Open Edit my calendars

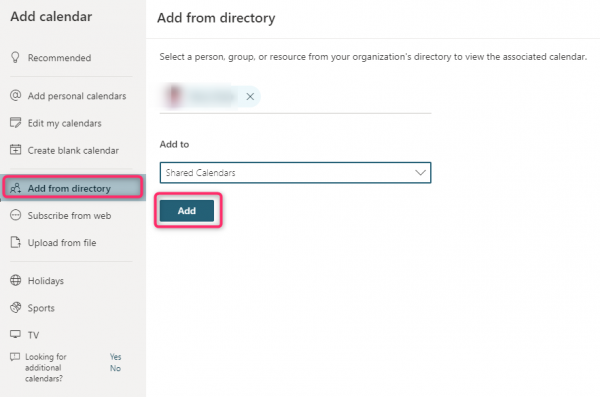click(x=65, y=123)
